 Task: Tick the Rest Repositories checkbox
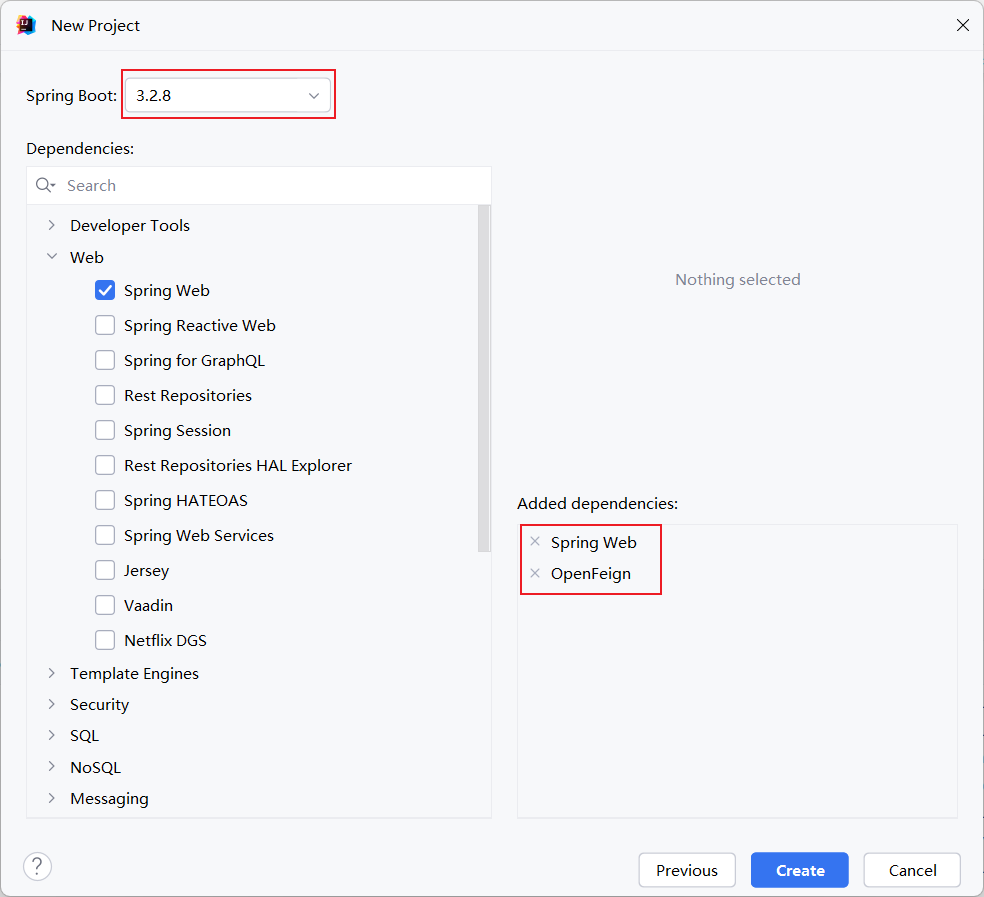tap(105, 395)
